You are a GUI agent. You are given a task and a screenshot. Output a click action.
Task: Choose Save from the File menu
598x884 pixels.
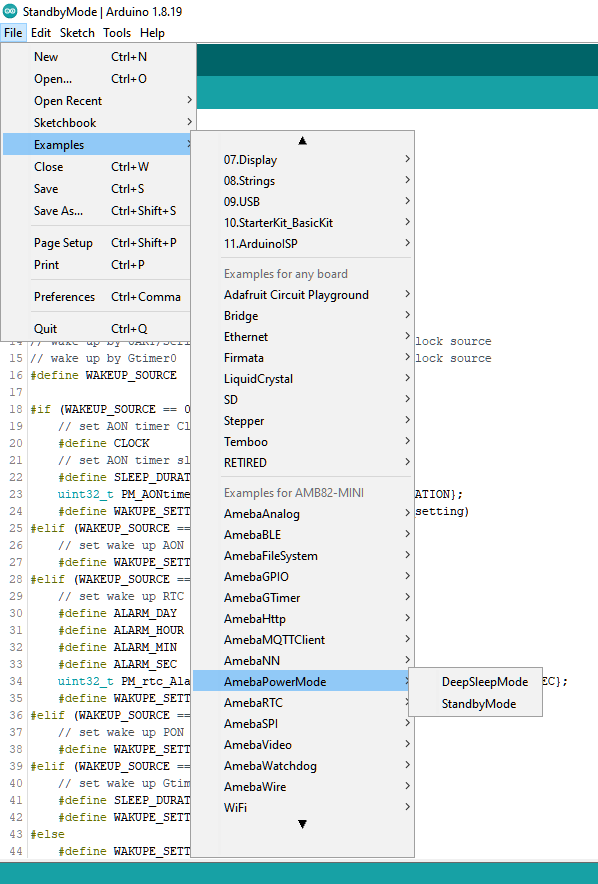point(99,189)
